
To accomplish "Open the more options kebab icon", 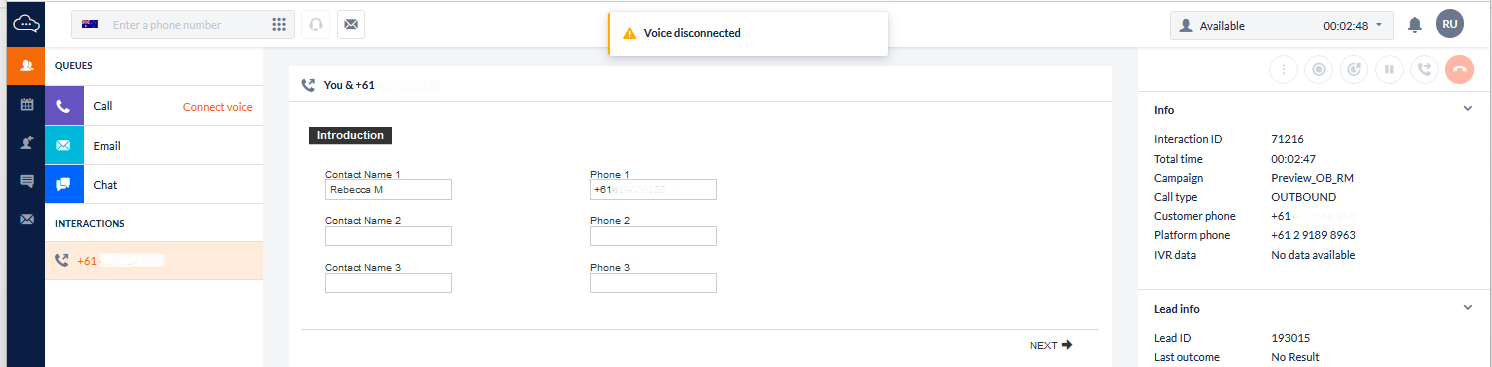I will click(1284, 69).
